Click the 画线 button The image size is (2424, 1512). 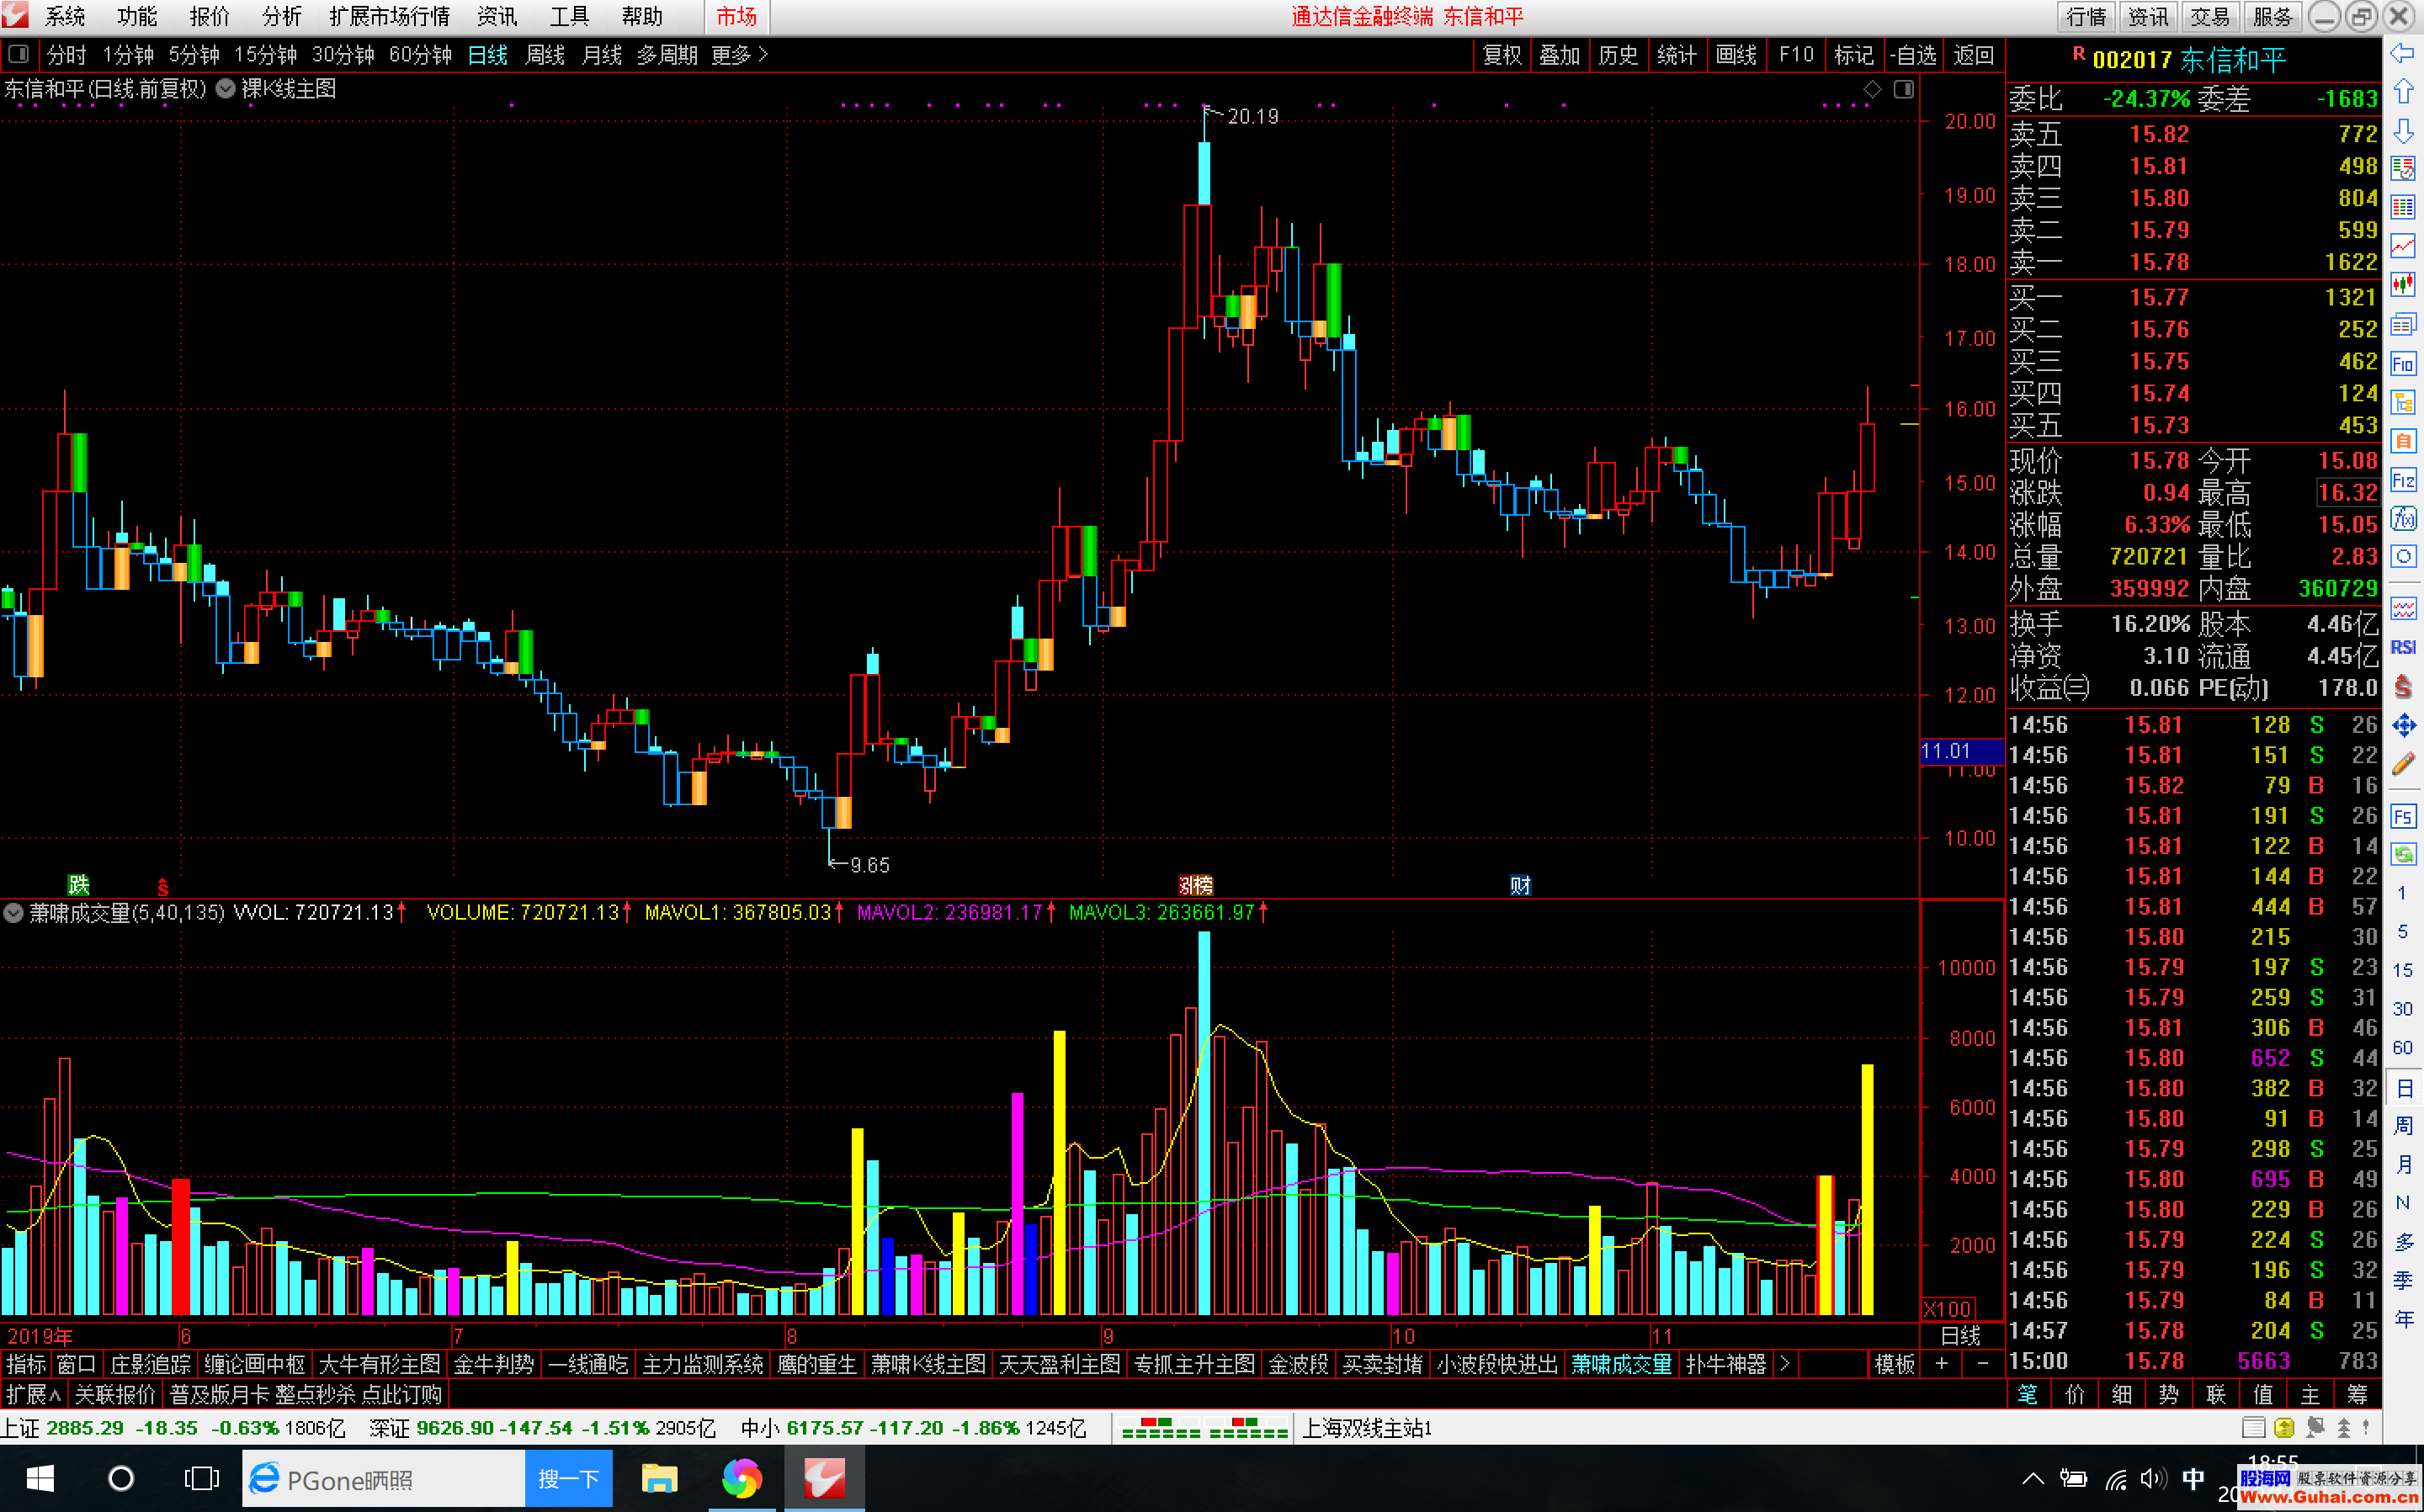(1736, 55)
